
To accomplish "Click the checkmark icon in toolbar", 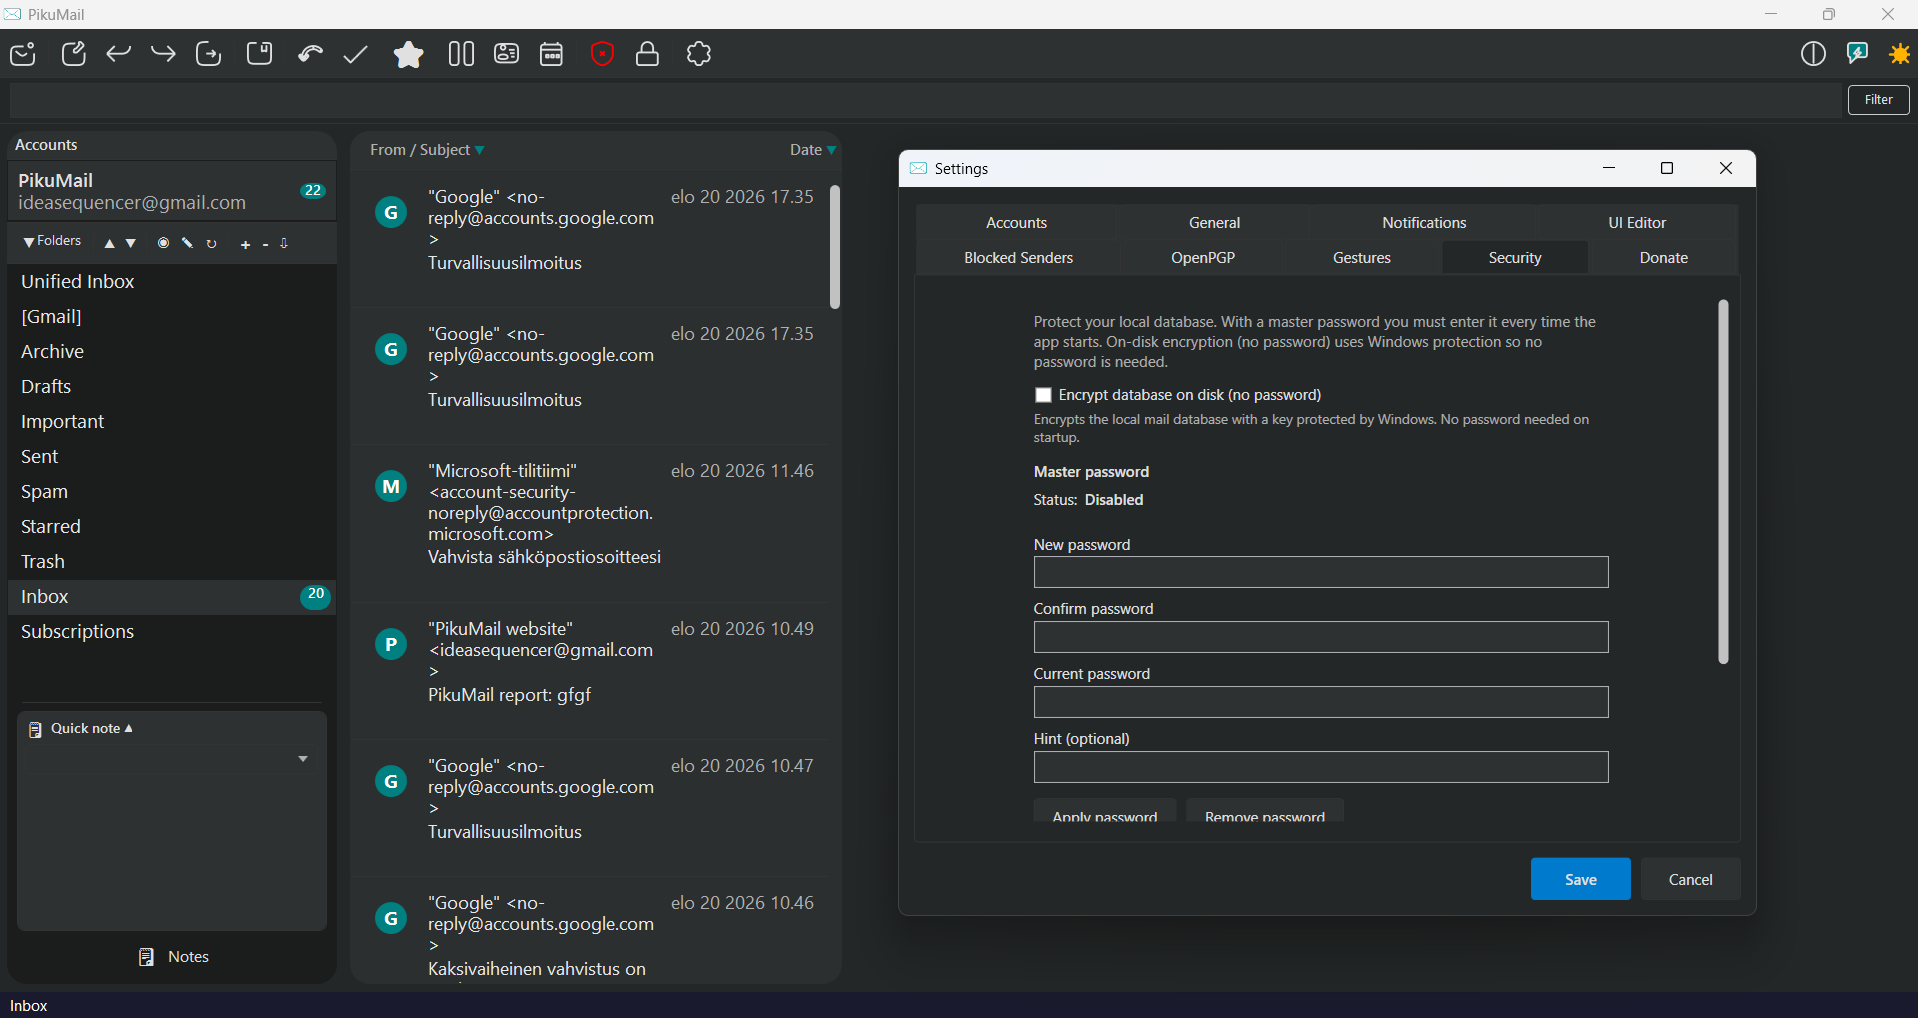I will pyautogui.click(x=355, y=54).
